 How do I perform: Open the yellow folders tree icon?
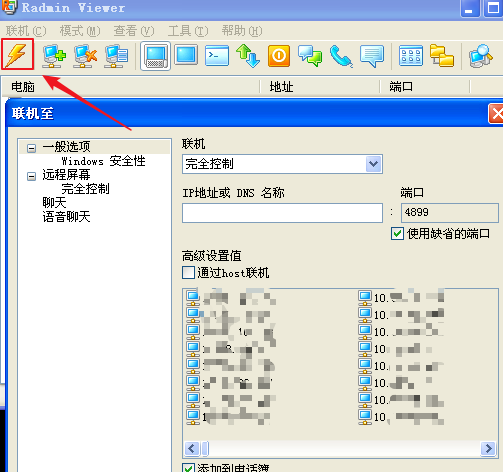coord(442,56)
